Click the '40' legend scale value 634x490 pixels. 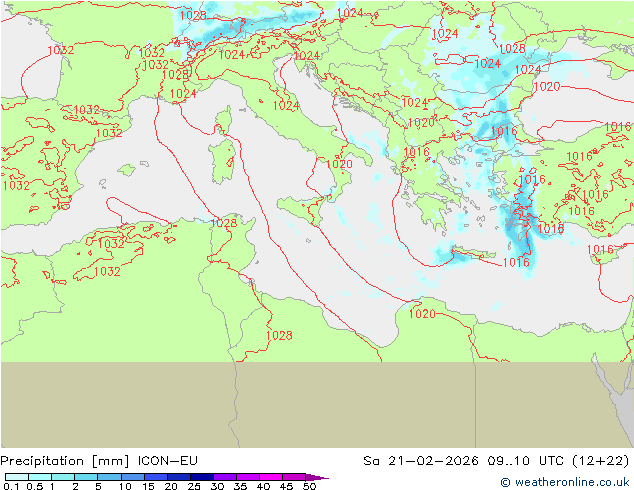(263, 486)
